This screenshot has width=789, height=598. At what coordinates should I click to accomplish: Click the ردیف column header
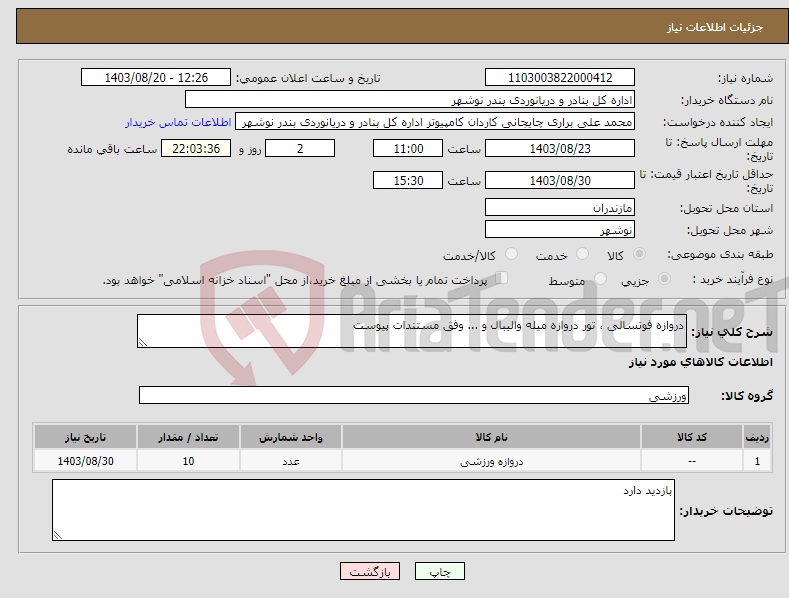[757, 437]
